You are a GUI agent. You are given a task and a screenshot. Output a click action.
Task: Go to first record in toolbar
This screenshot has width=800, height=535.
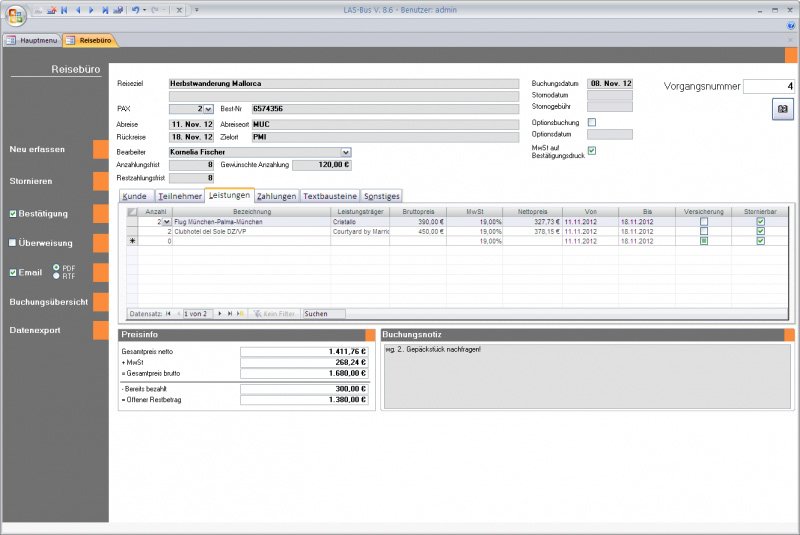[65, 9]
